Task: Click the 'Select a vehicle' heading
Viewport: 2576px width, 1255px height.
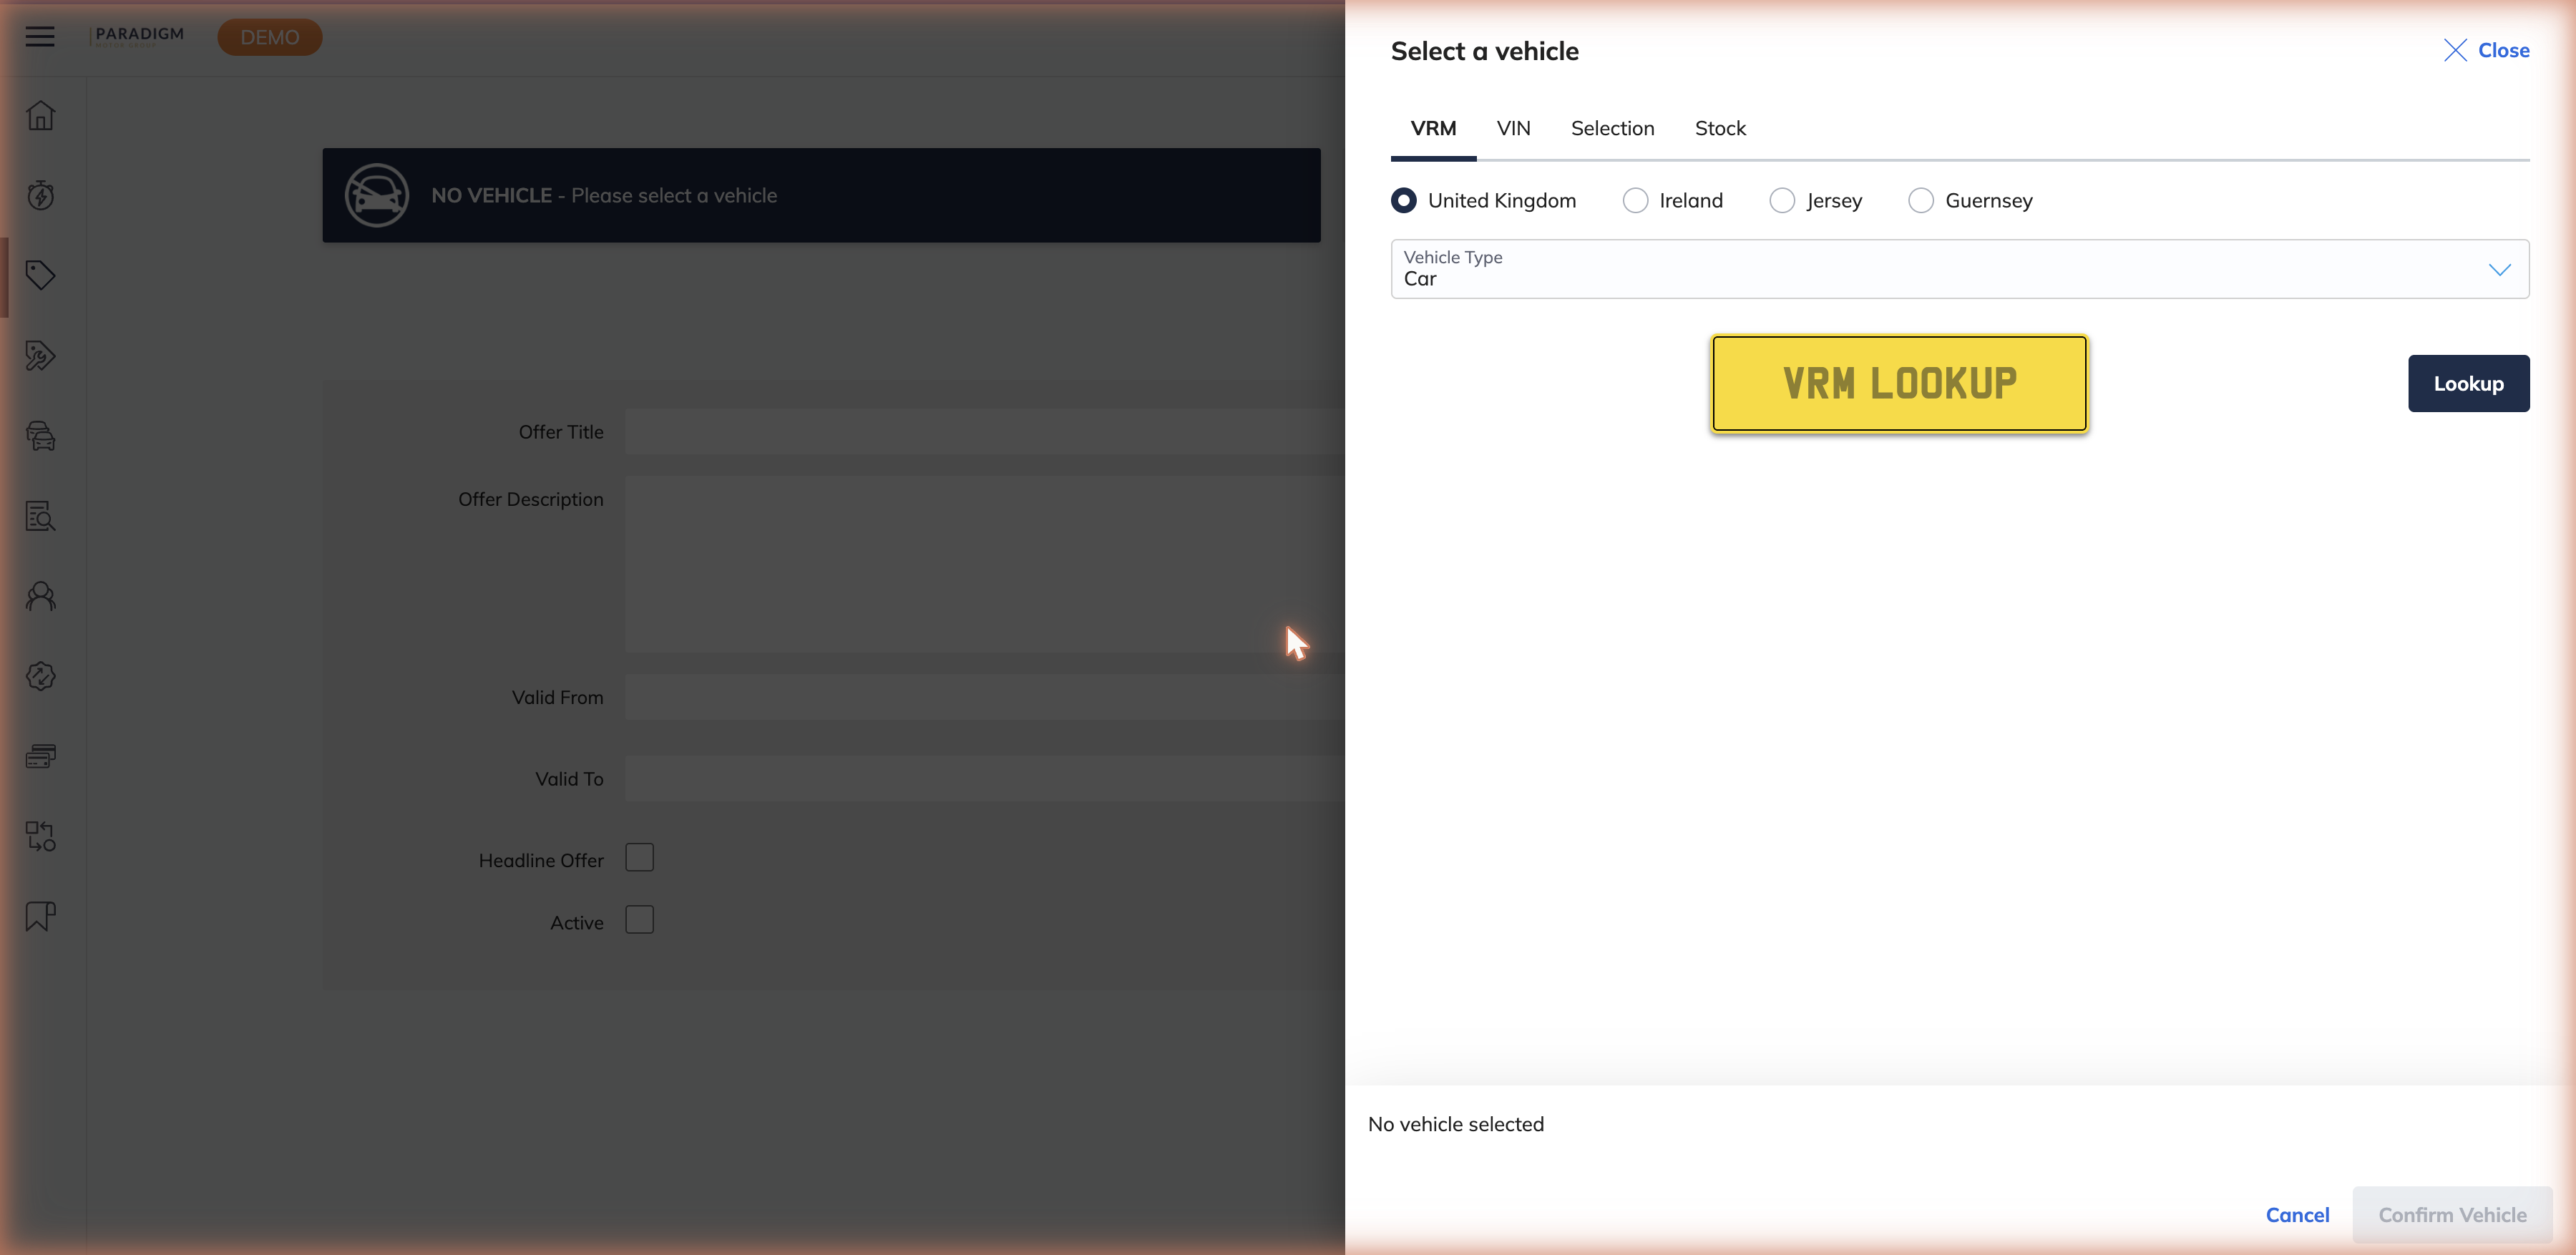Action: [1485, 51]
